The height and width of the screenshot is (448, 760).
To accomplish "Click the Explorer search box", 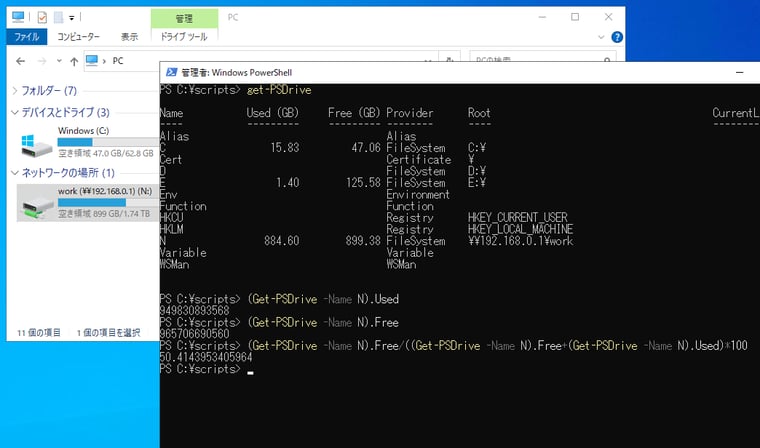I will tap(543, 57).
